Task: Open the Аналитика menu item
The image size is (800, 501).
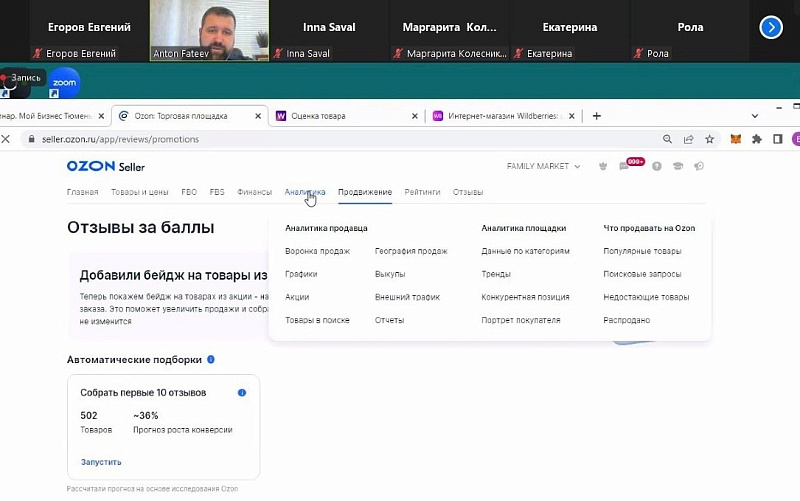Action: point(305,192)
